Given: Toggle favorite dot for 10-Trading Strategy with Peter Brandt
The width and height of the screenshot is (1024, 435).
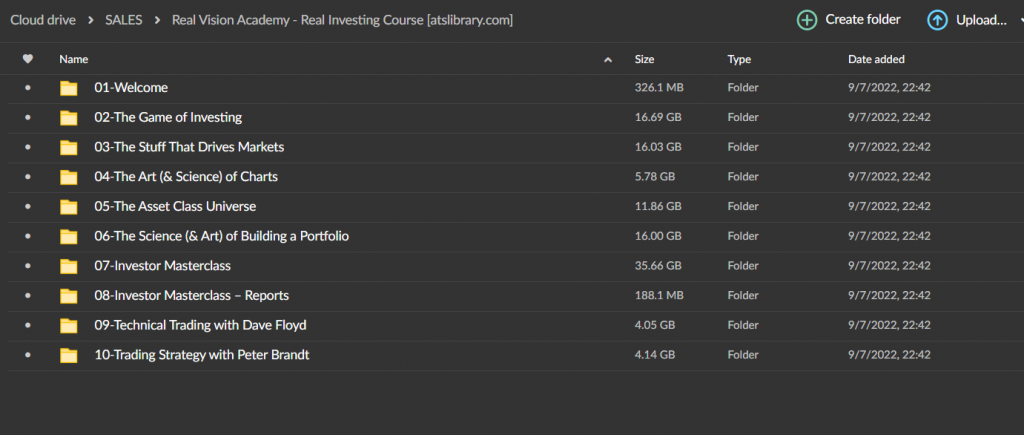Looking at the screenshot, I should pos(27,355).
